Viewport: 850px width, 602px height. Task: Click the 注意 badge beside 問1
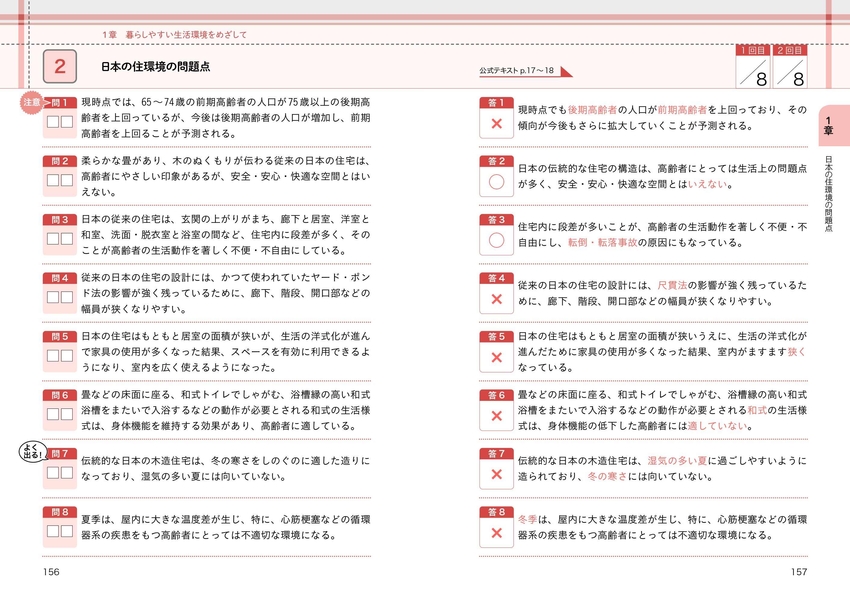click(x=31, y=102)
